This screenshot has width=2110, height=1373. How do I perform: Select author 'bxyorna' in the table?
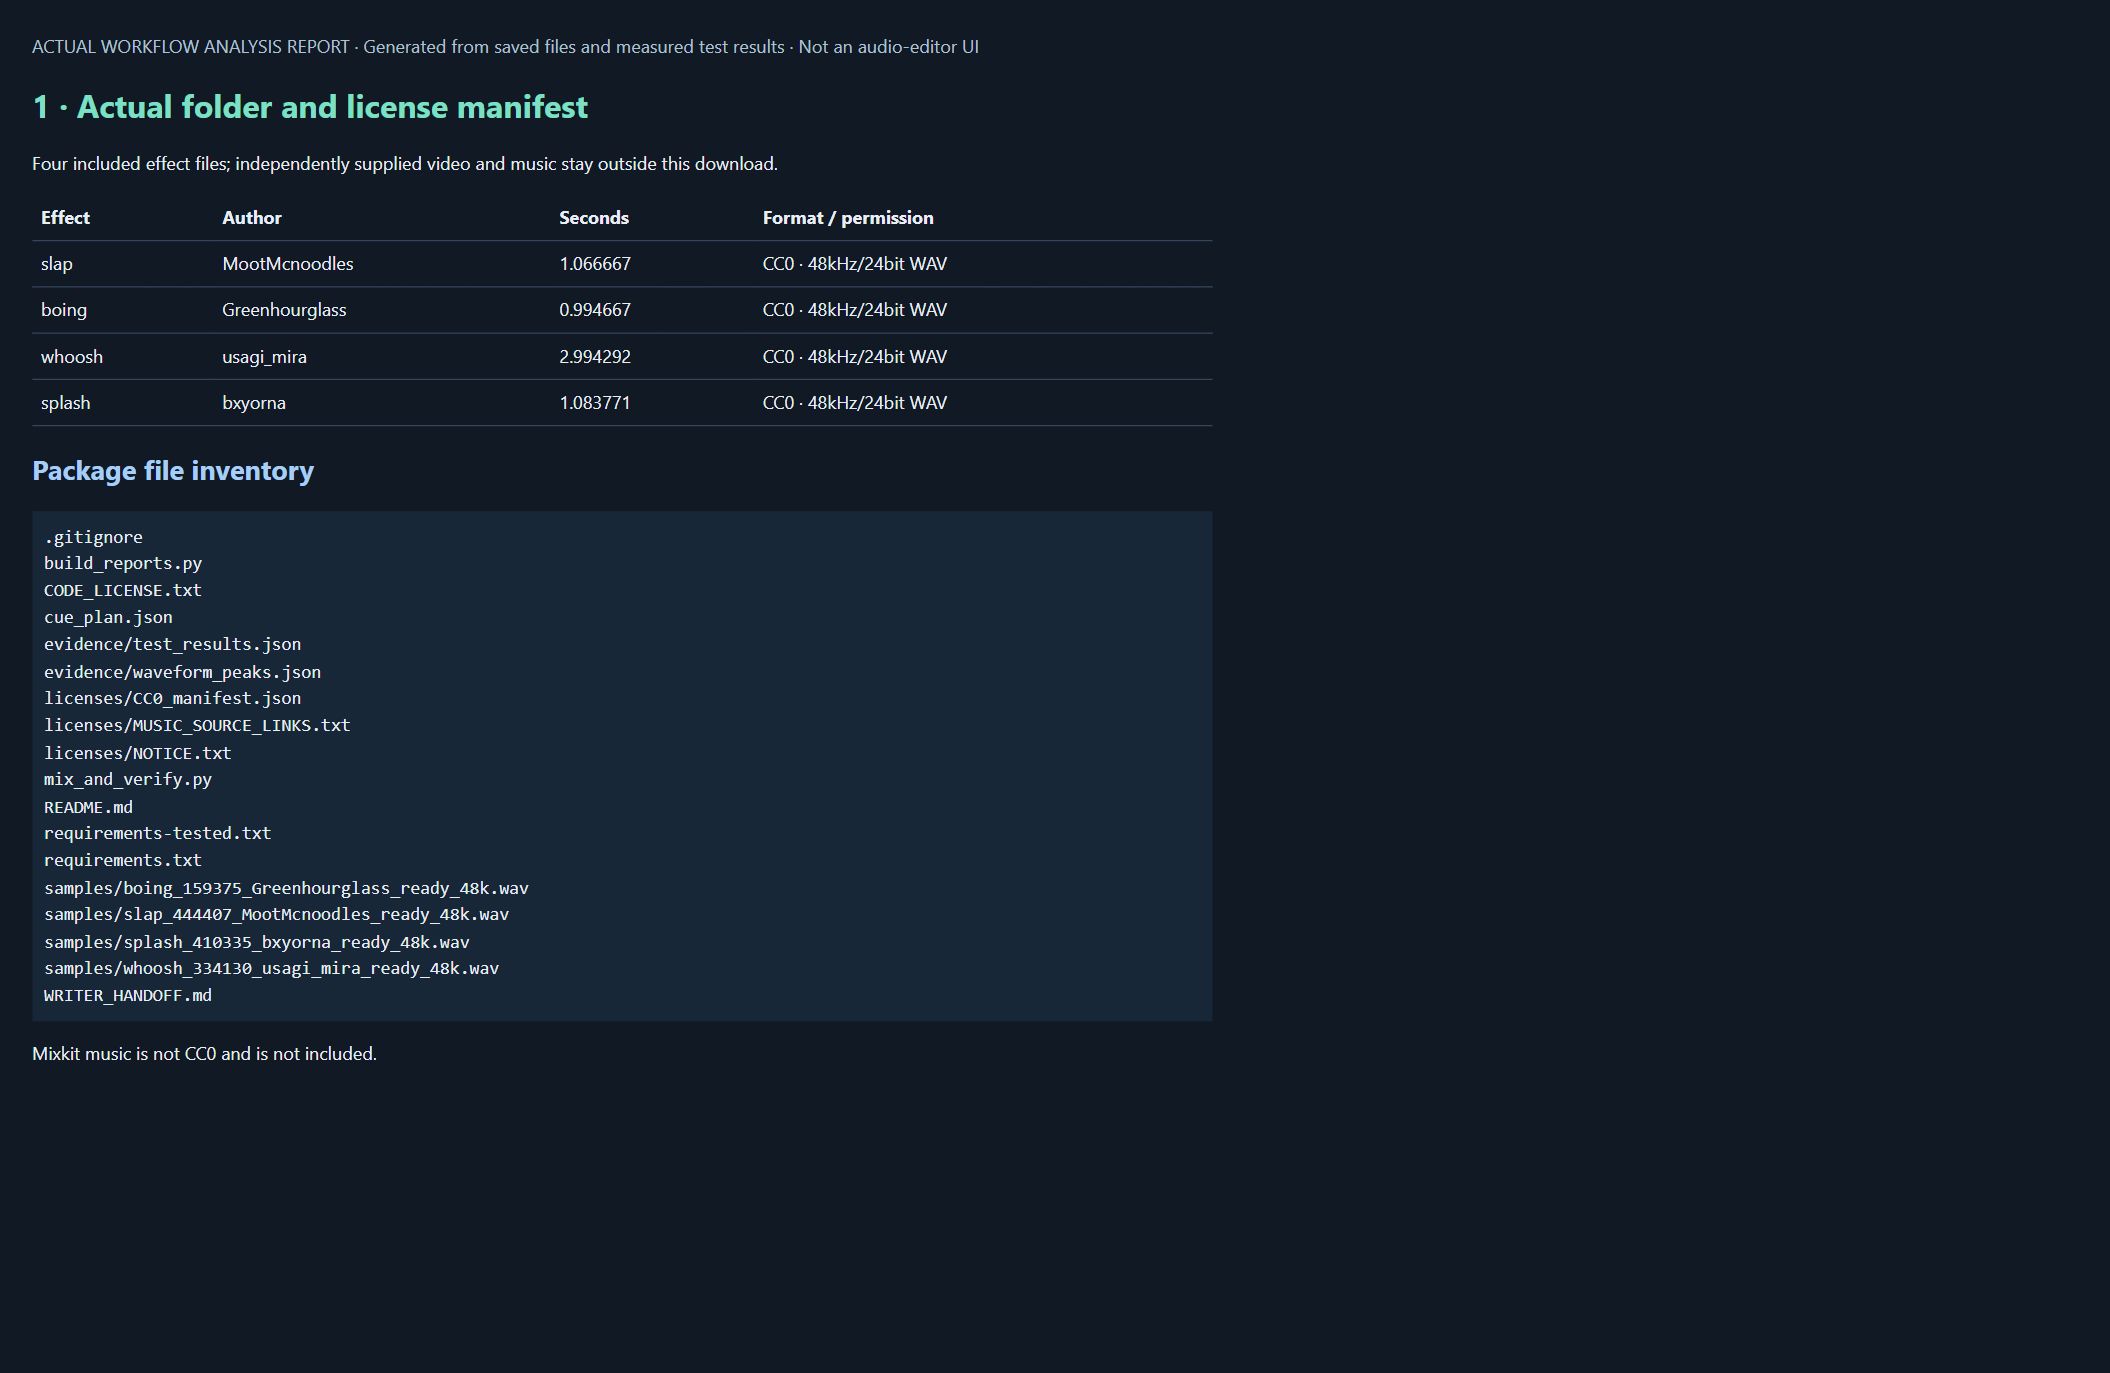point(254,403)
